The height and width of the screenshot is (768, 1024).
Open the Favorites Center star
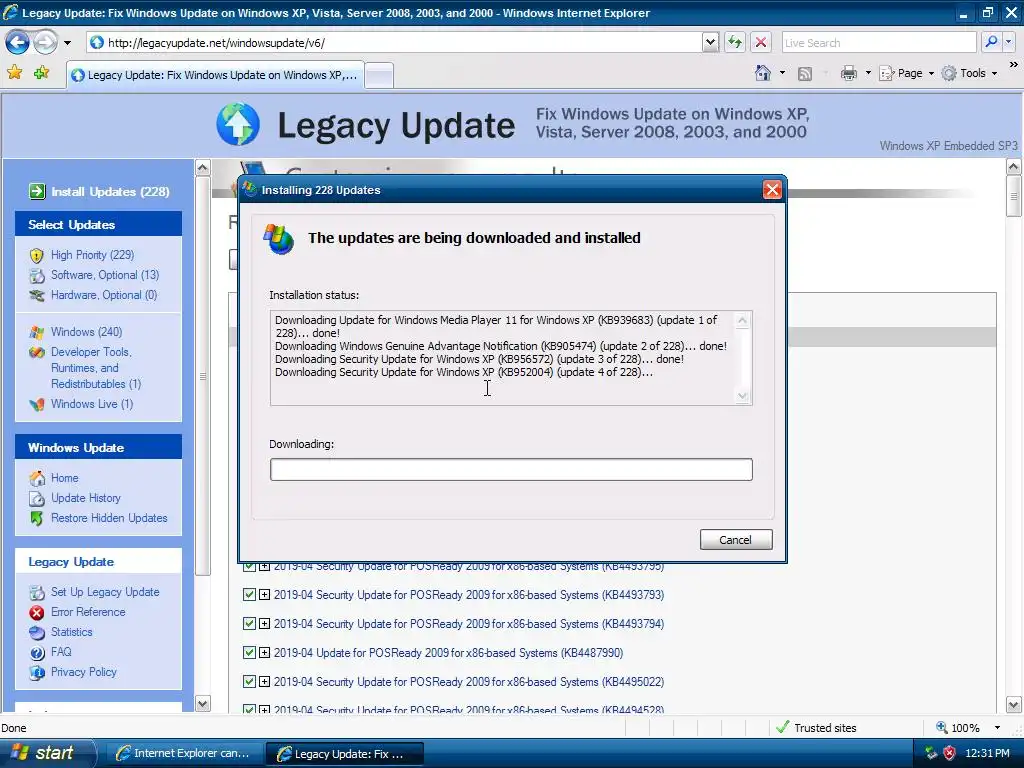click(x=14, y=73)
